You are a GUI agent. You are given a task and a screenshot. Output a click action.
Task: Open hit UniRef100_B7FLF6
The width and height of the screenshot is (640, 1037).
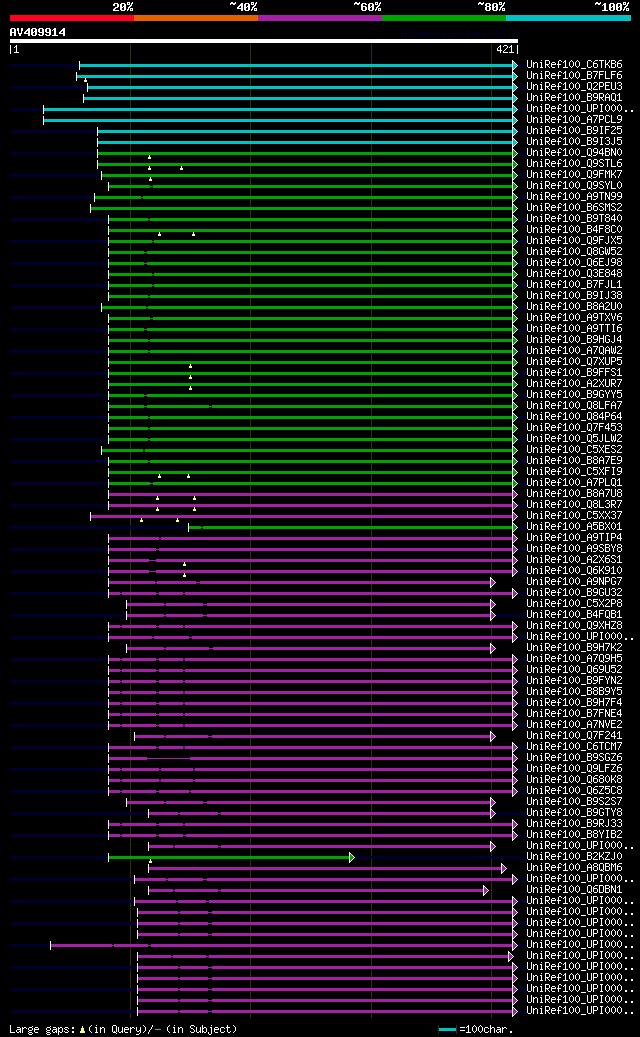point(574,75)
